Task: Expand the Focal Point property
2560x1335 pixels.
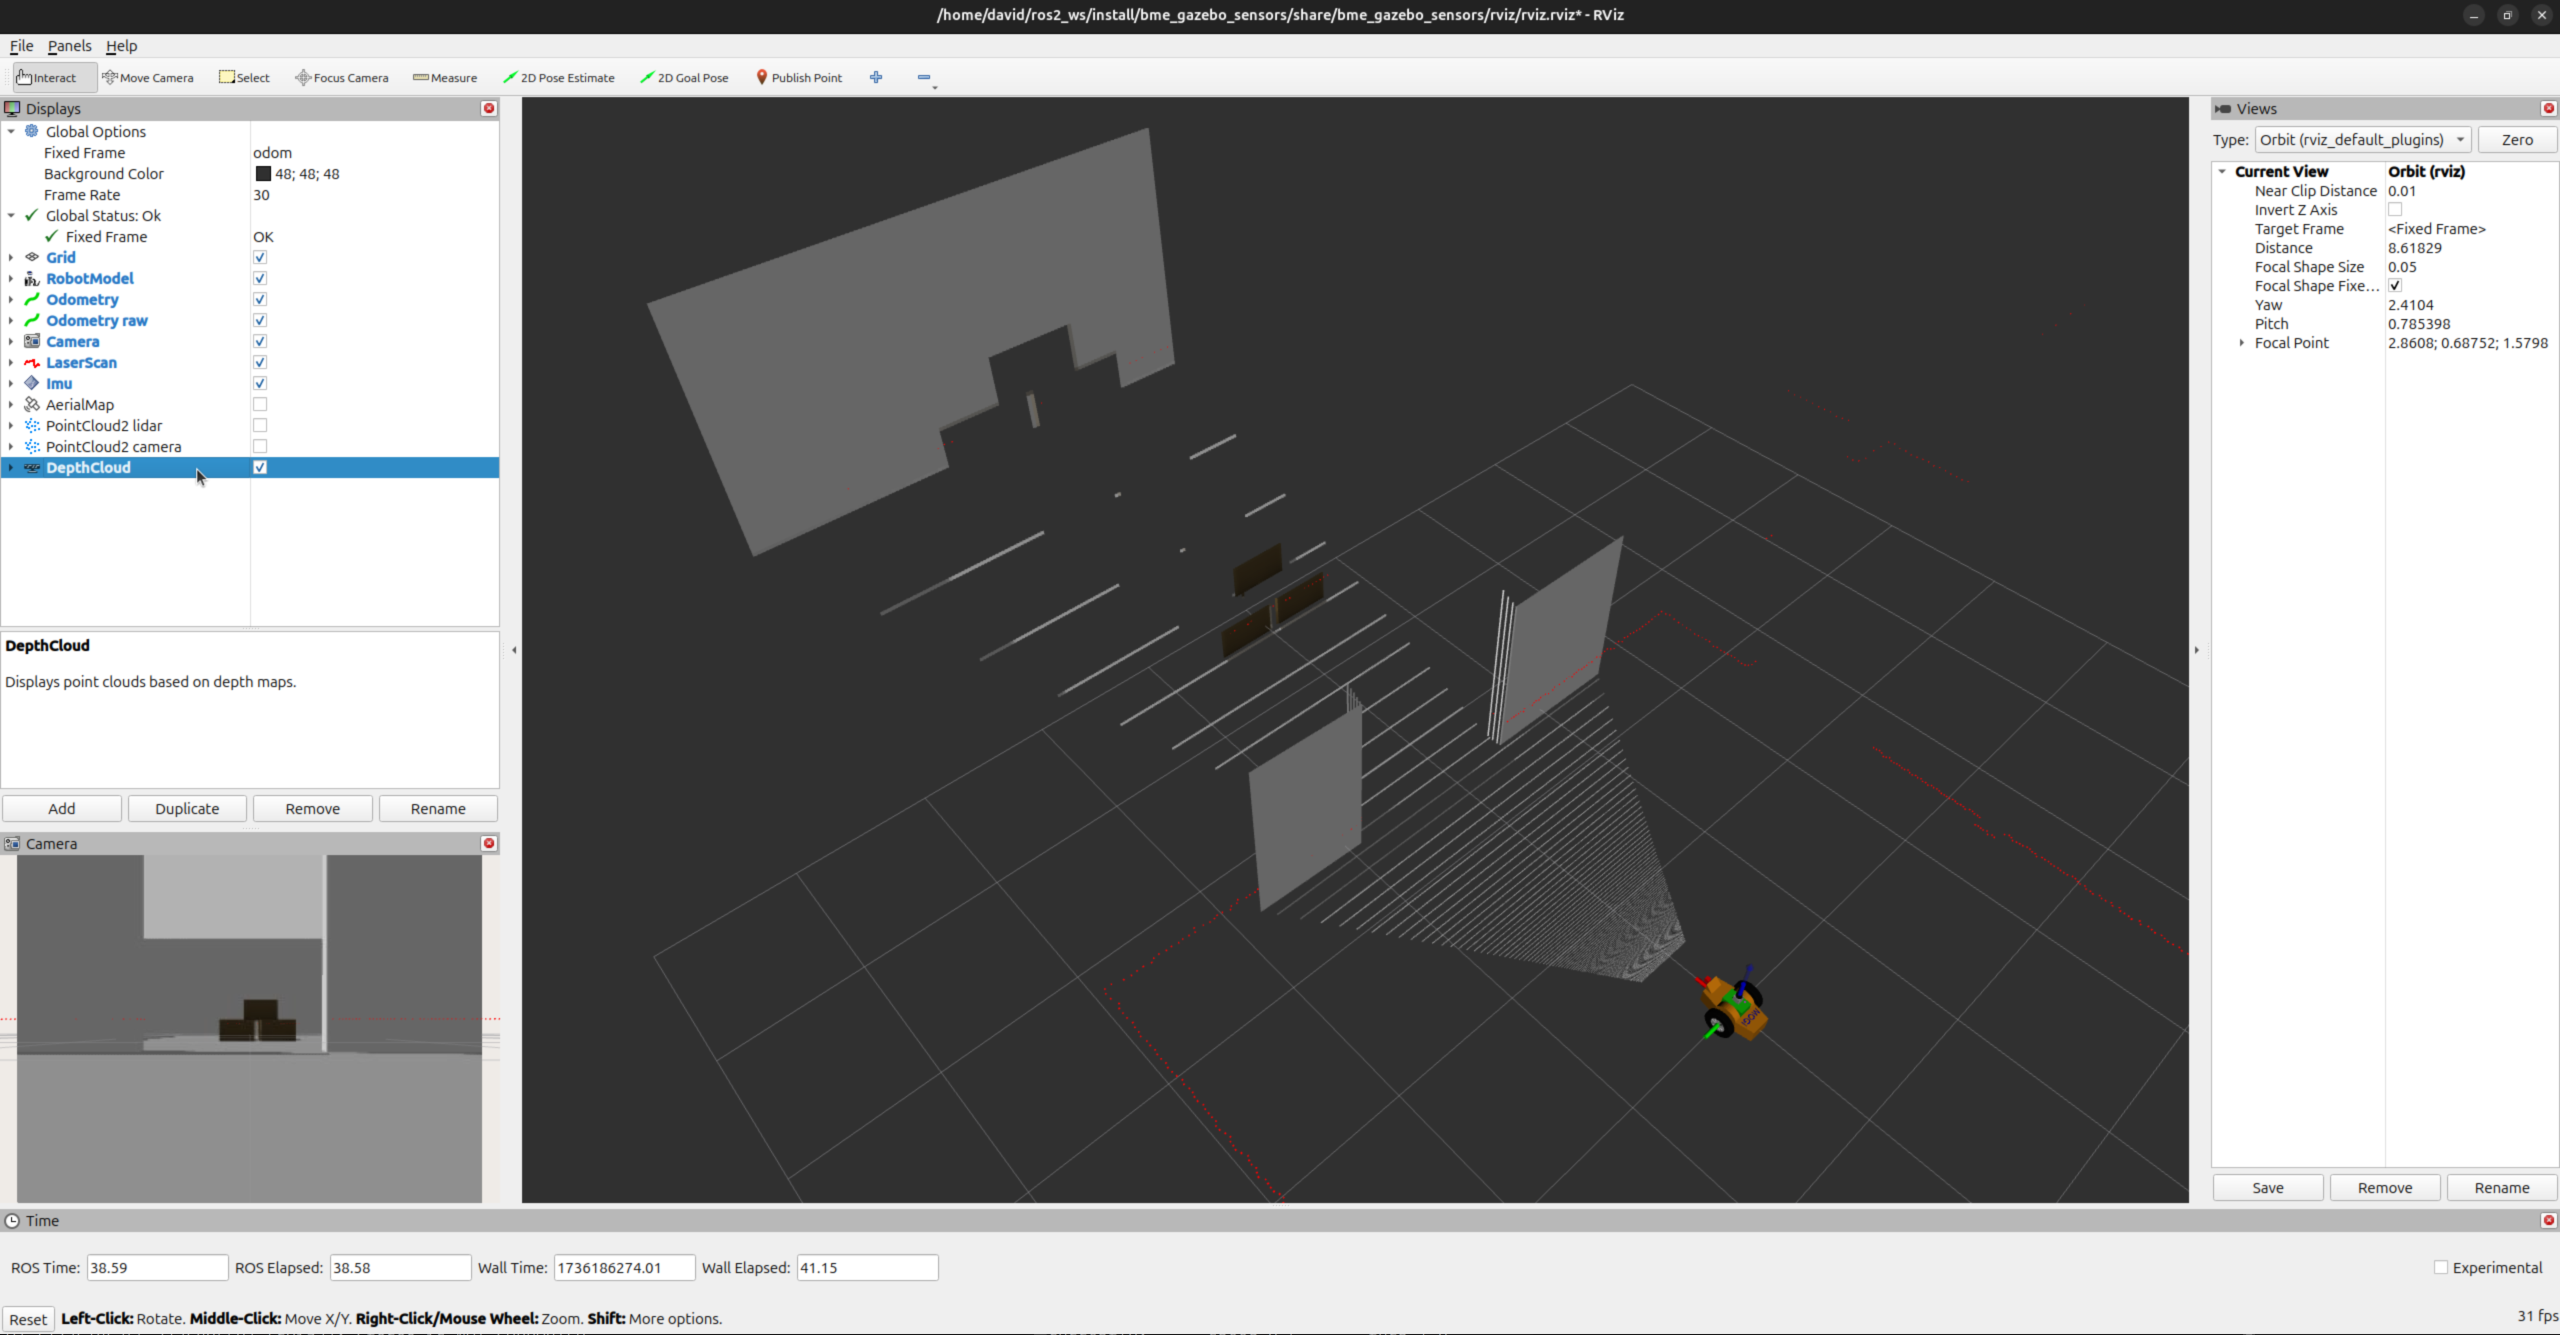Action: (x=2242, y=343)
